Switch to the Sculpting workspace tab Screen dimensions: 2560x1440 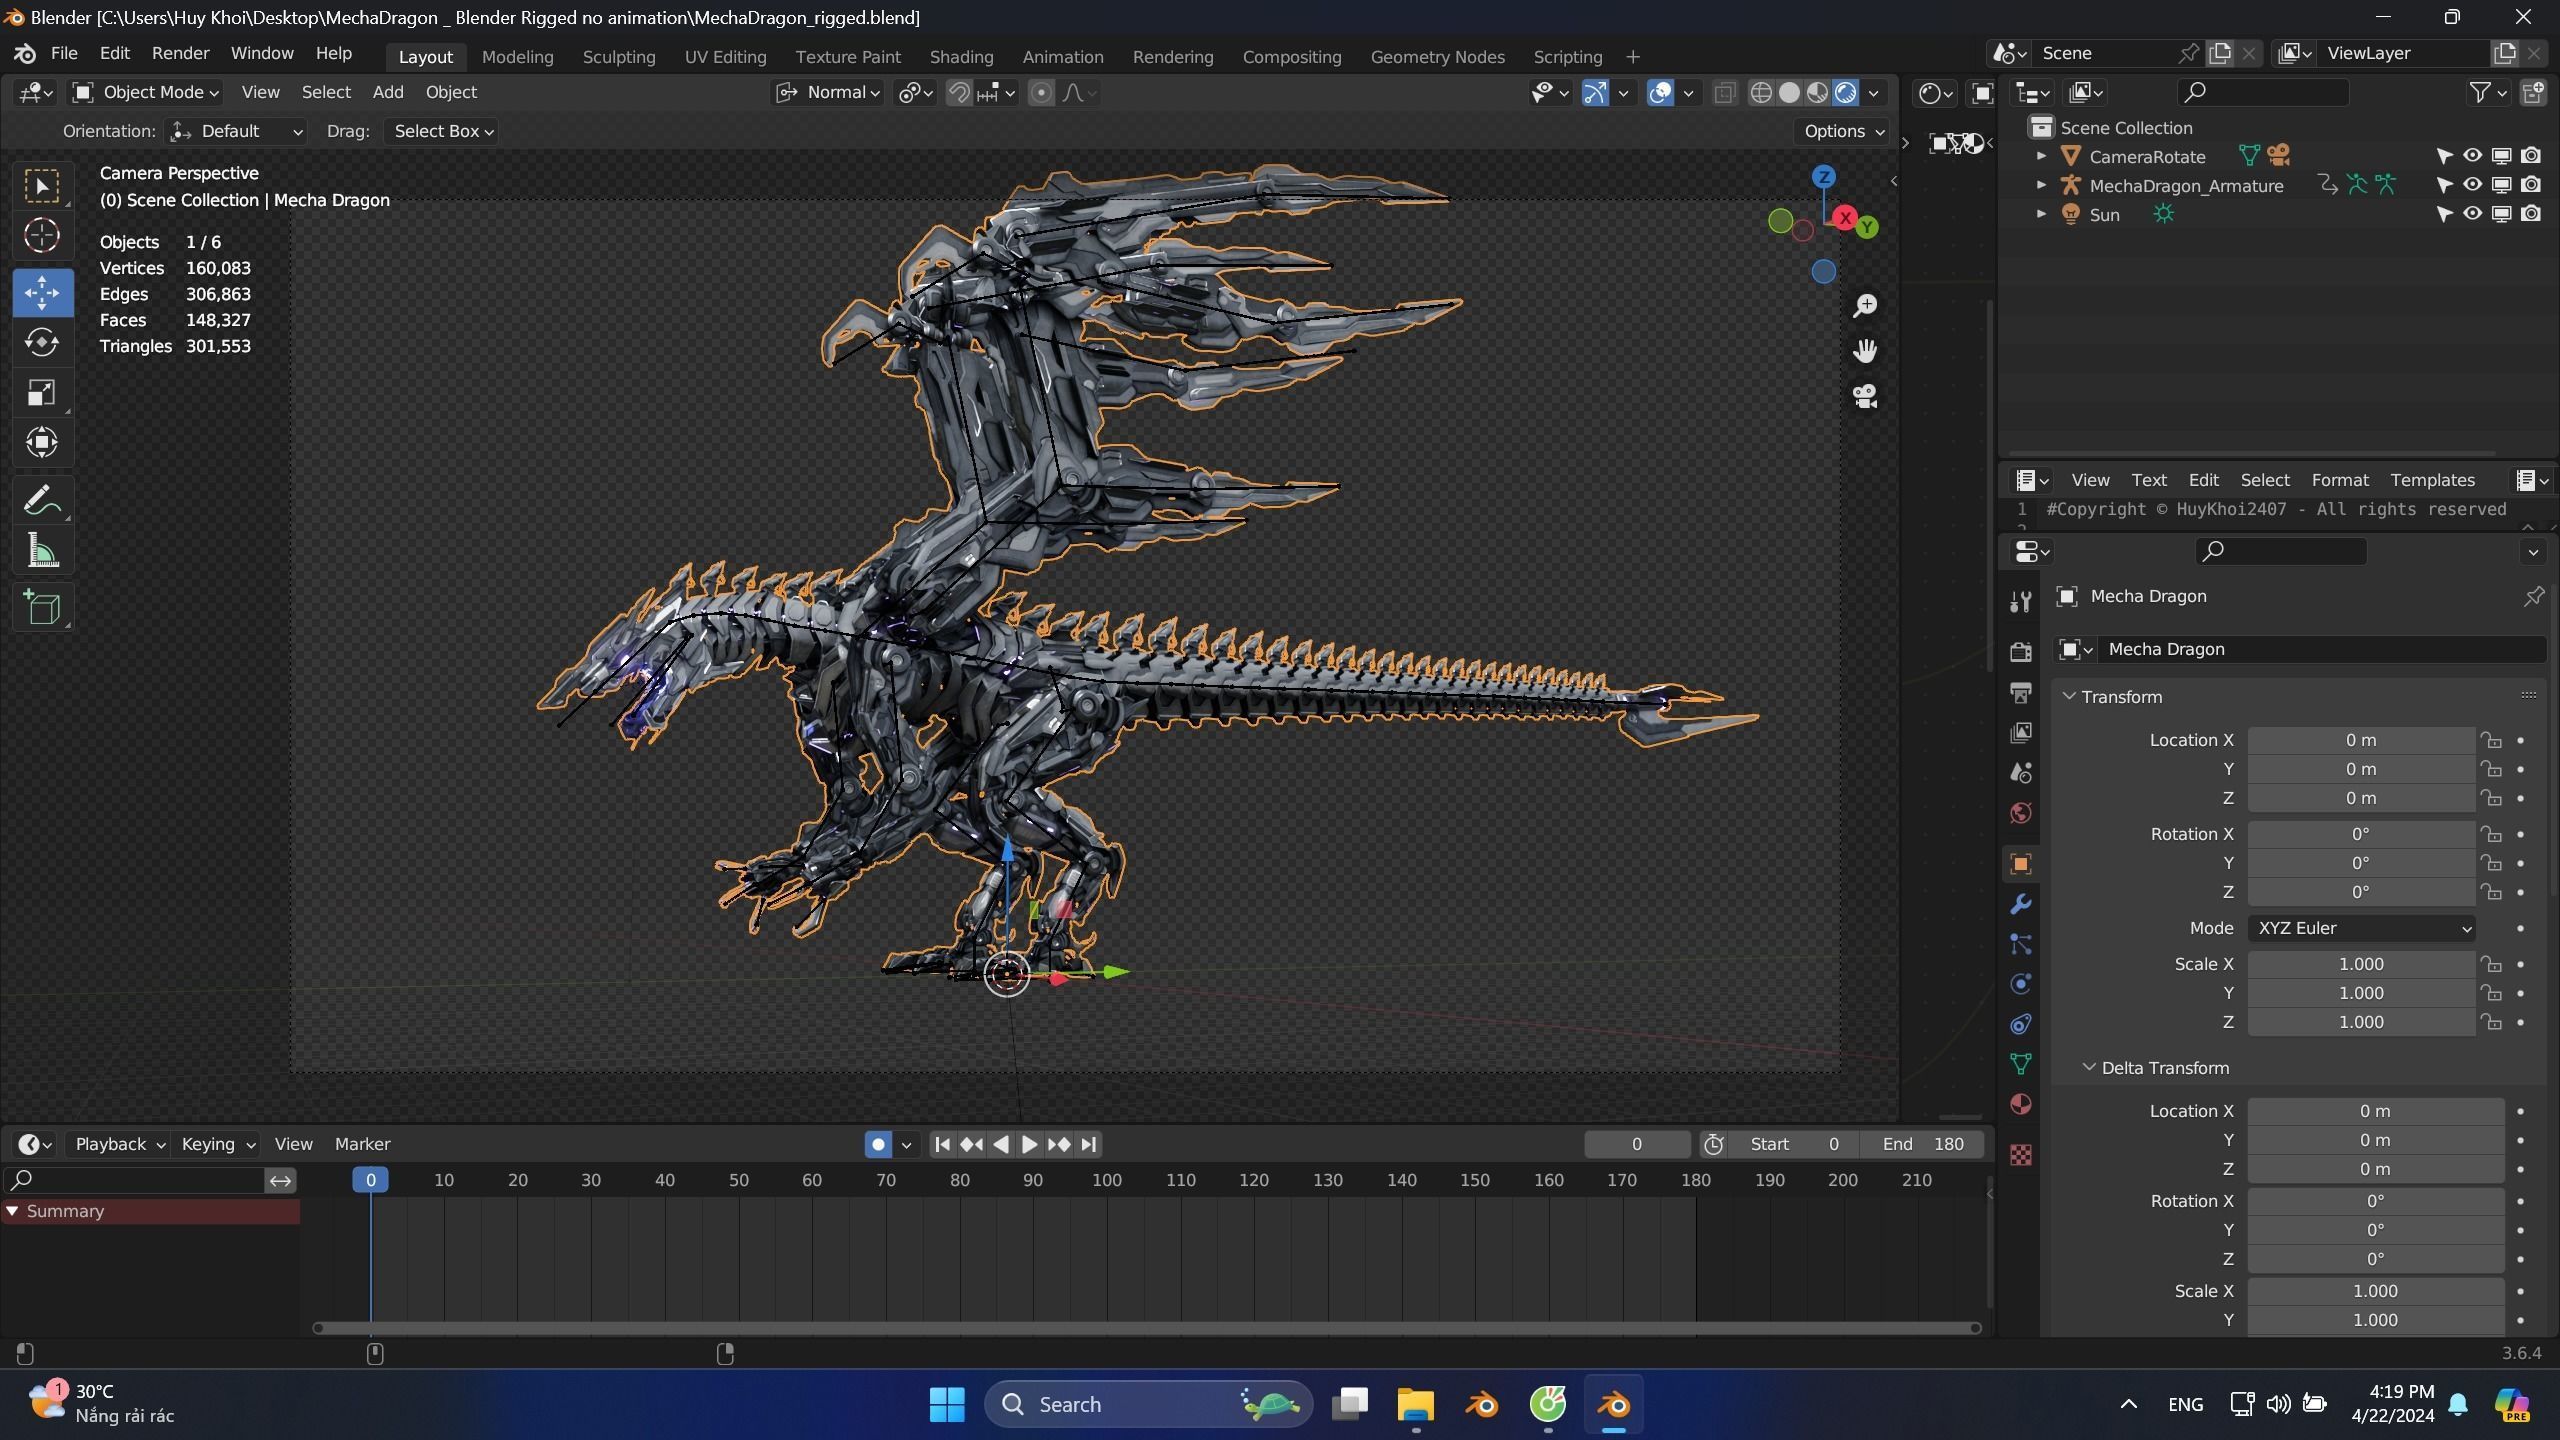(x=619, y=57)
